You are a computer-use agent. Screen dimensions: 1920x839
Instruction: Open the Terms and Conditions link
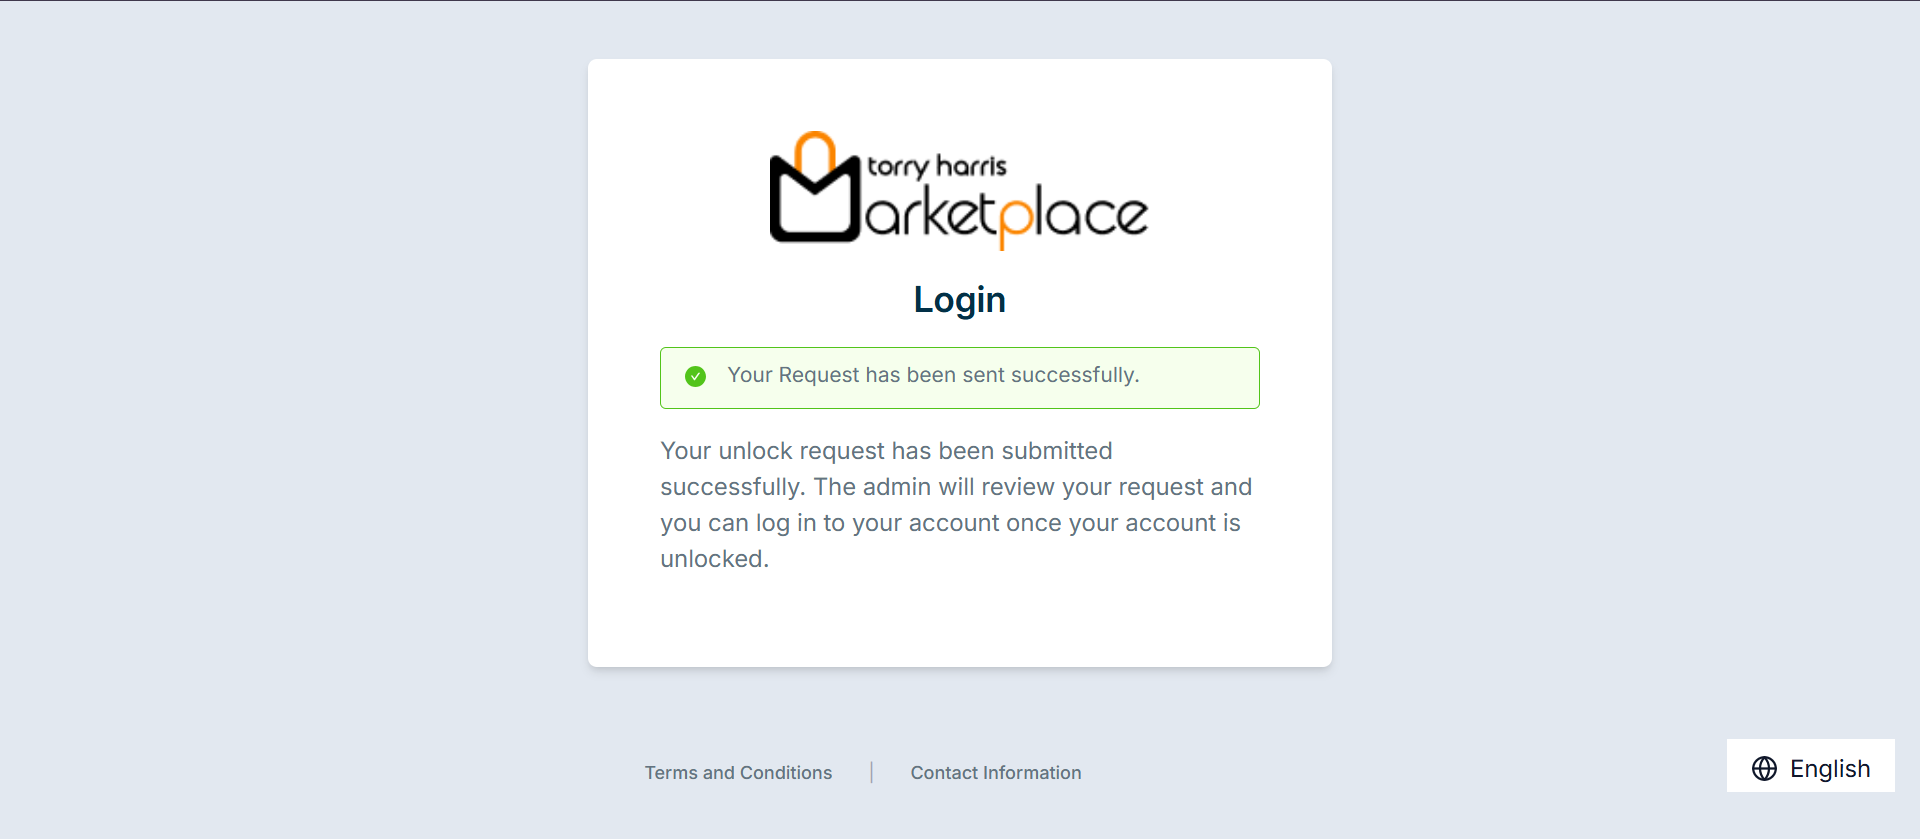738,773
